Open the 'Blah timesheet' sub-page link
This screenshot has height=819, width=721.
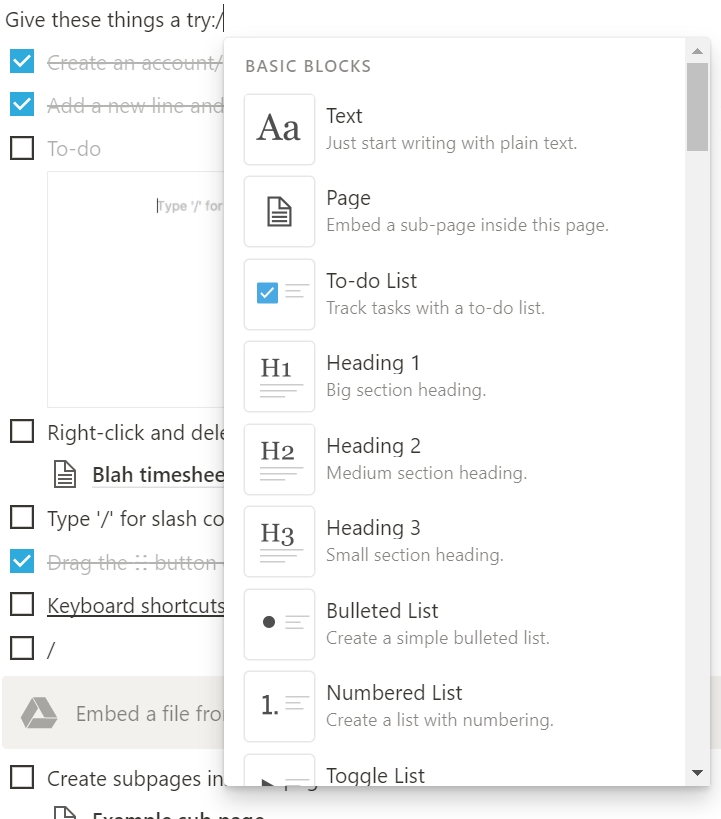tap(157, 475)
